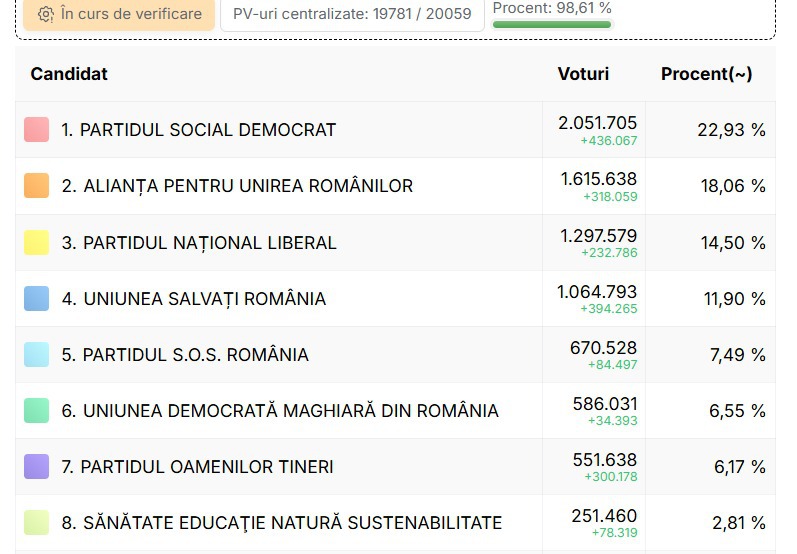
Task: Click the pink Partidul Social Democrat swatch
Action: (x=37, y=130)
